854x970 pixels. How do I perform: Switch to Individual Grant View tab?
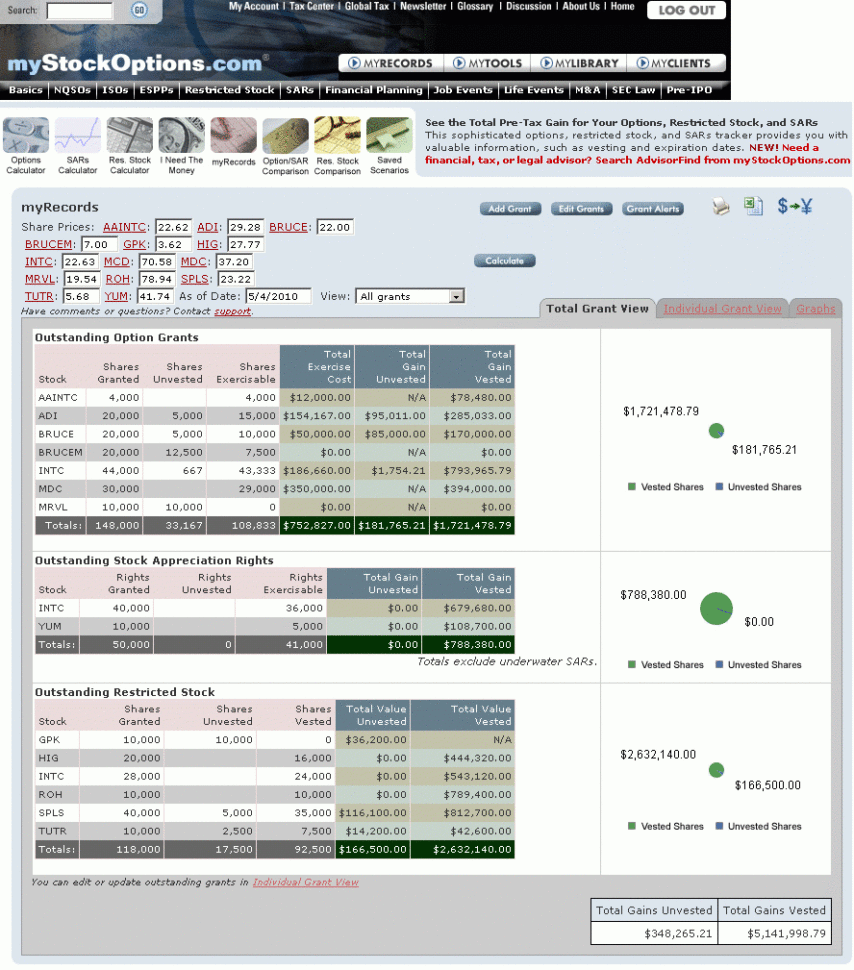pyautogui.click(x=722, y=309)
